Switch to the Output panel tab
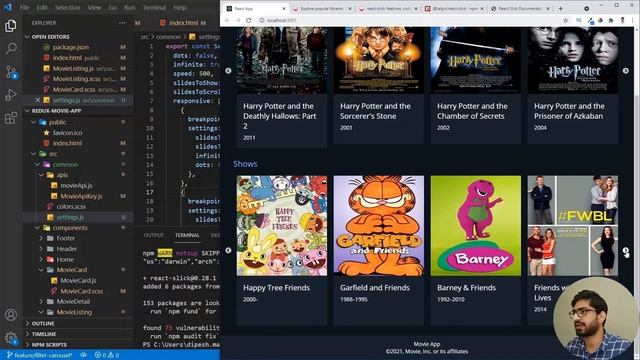Viewport: 640px width, 360px height. tap(153, 235)
